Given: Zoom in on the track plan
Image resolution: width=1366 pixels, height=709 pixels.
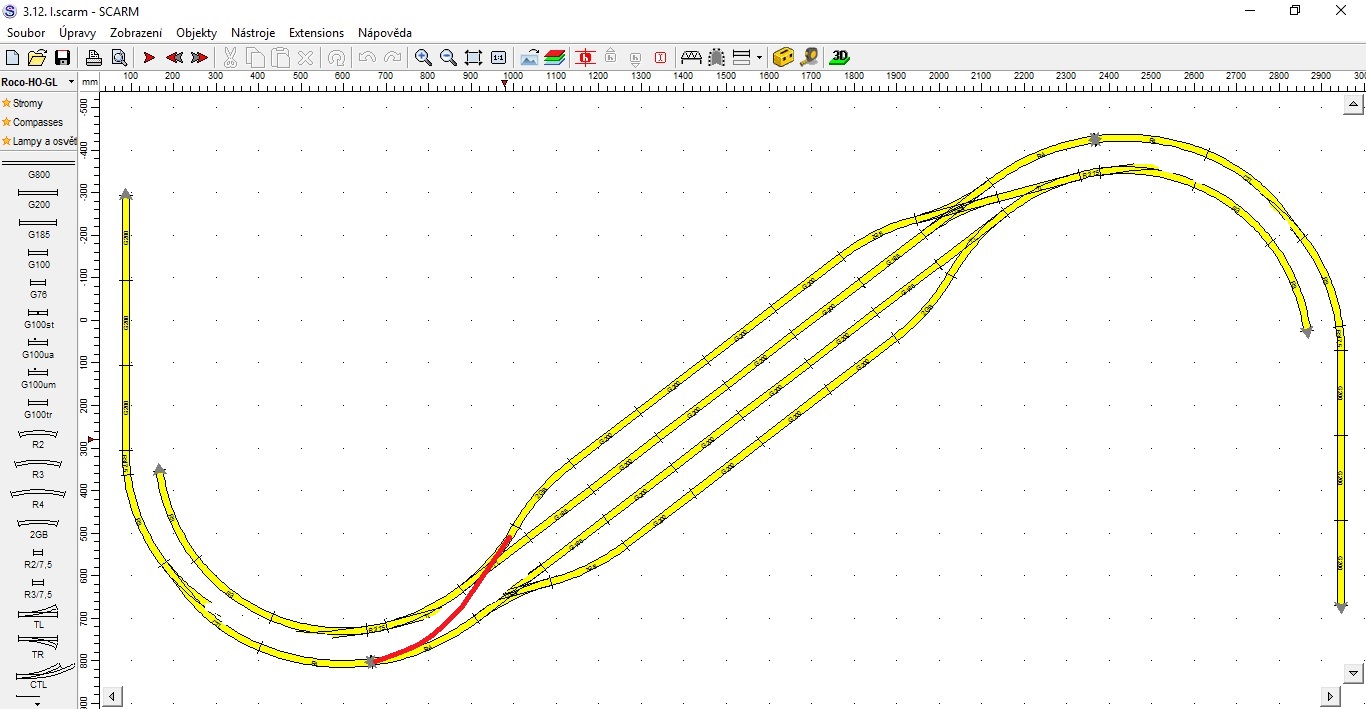Looking at the screenshot, I should pos(423,58).
